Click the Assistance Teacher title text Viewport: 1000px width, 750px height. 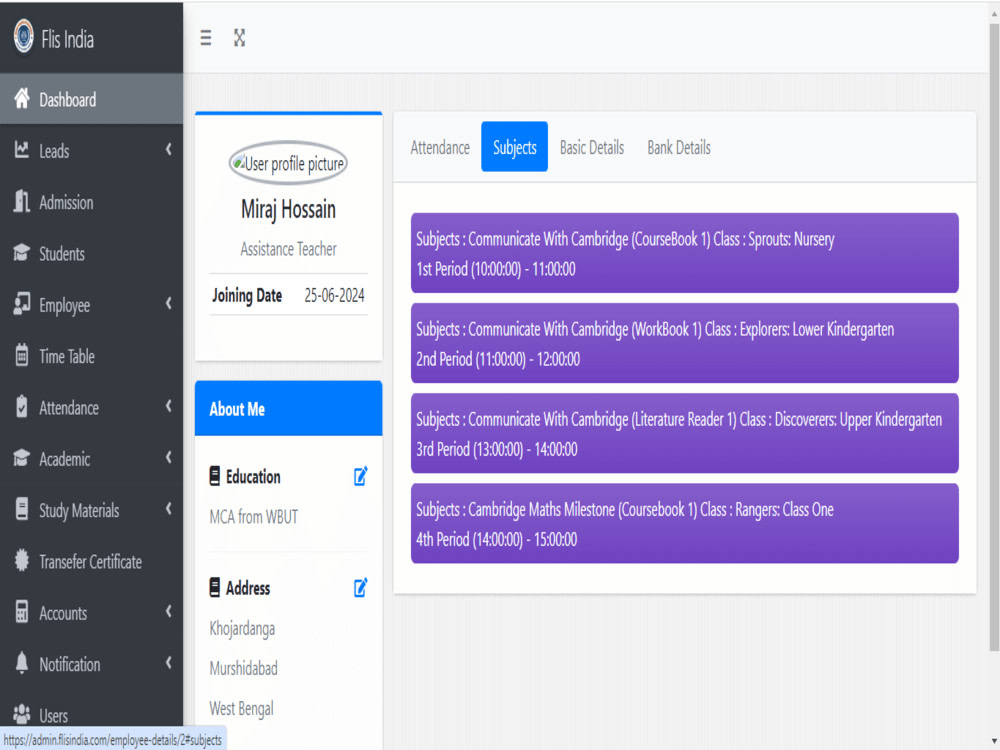coord(288,249)
